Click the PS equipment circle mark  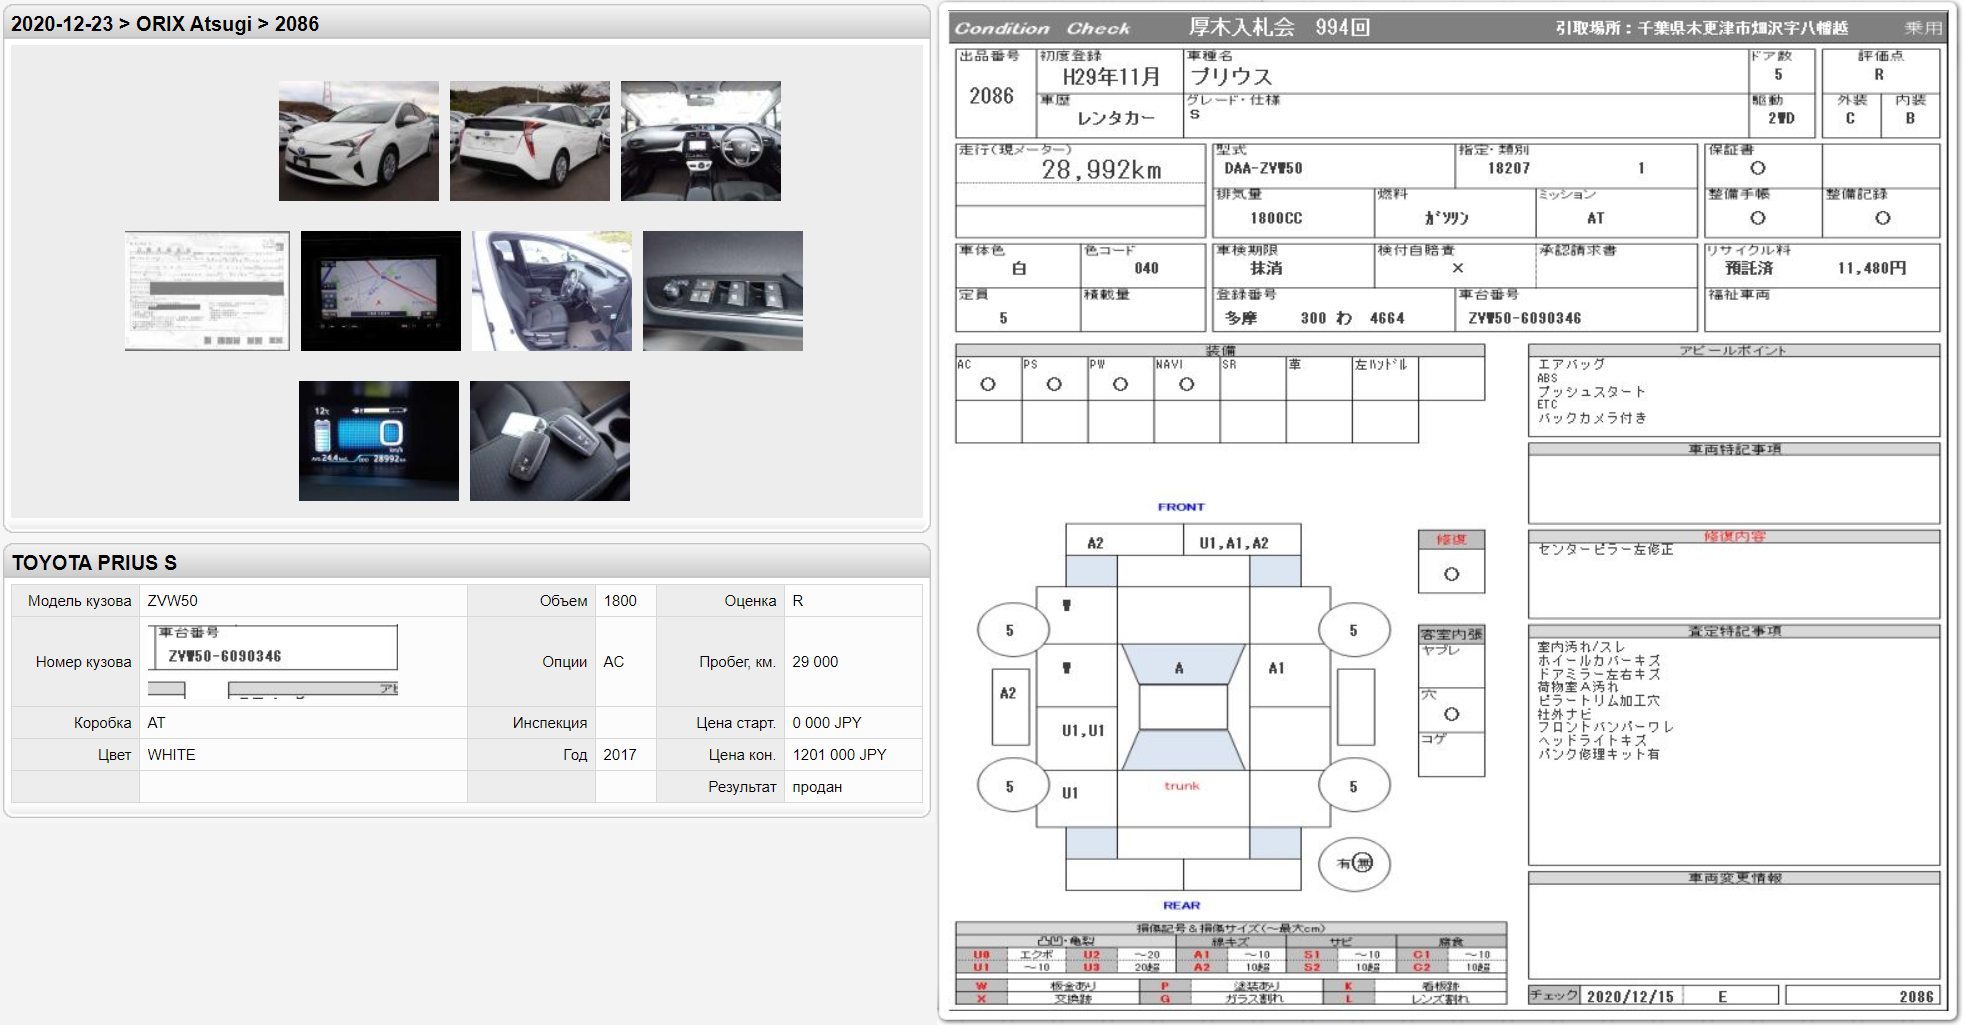[x=1054, y=384]
